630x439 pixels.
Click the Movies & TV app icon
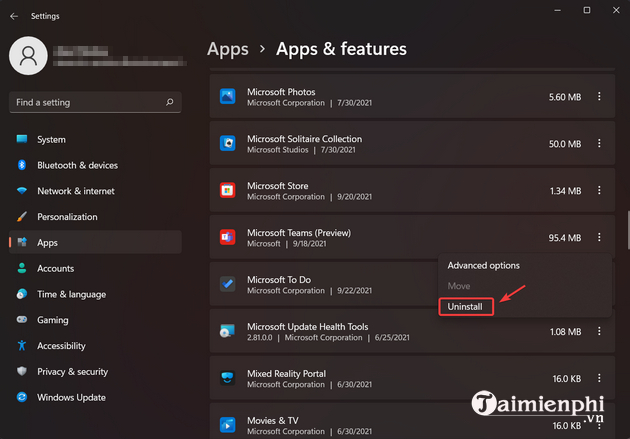pyautogui.click(x=227, y=425)
